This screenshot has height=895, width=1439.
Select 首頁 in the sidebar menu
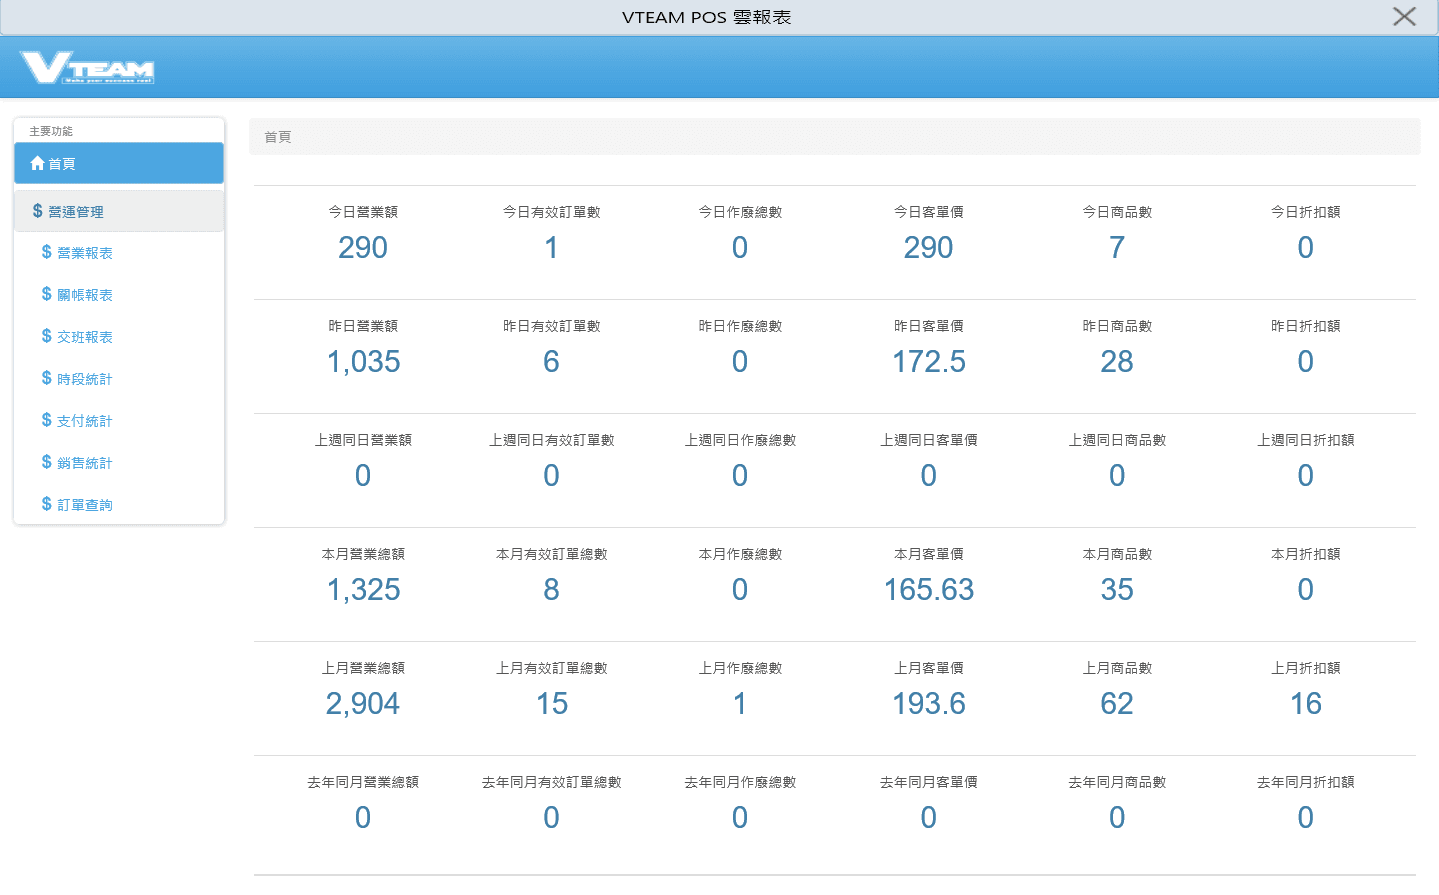pyautogui.click(x=62, y=164)
